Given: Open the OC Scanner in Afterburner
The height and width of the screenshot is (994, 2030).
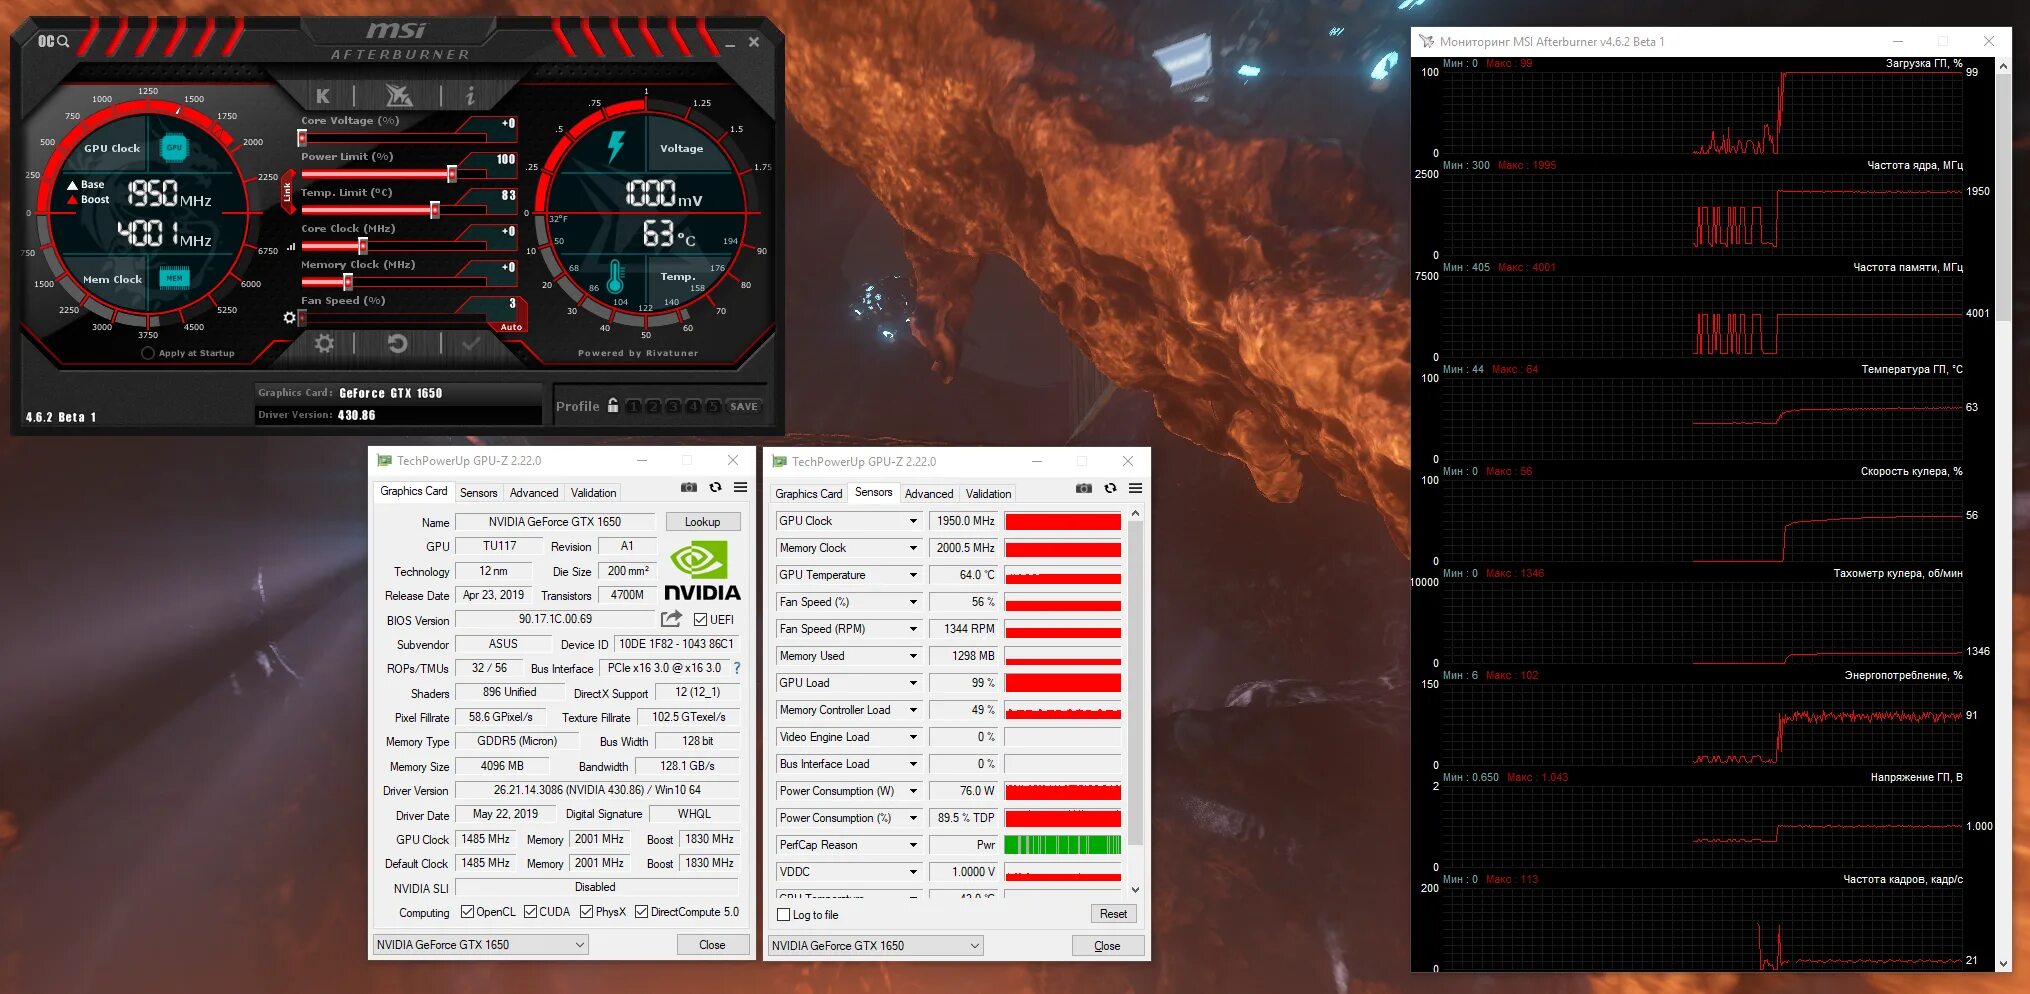Looking at the screenshot, I should [53, 41].
